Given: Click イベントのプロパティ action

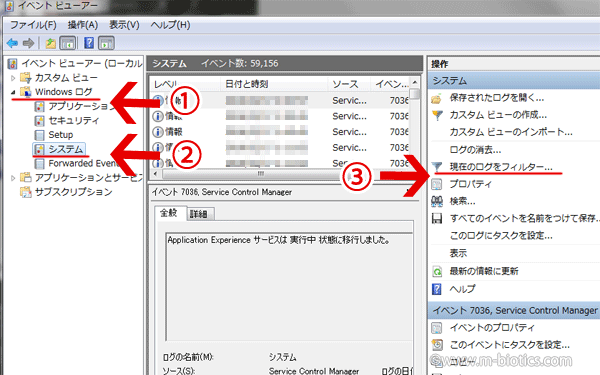Looking at the screenshot, I should pyautogui.click(x=492, y=328).
